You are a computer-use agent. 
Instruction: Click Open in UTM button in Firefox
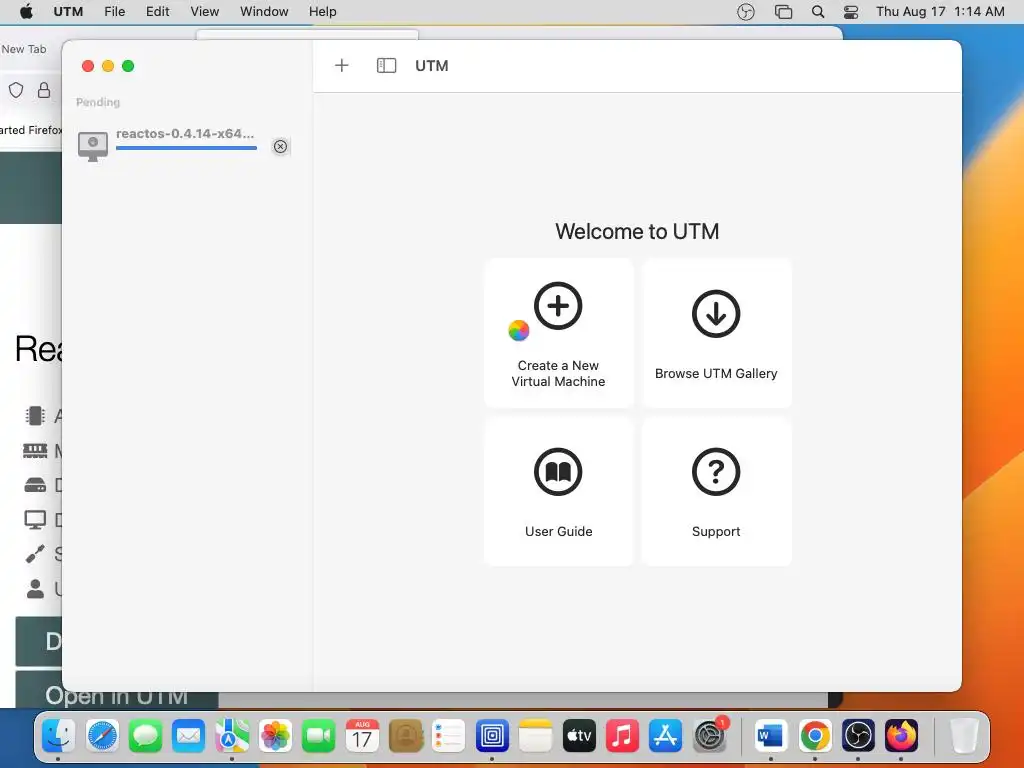(116, 695)
